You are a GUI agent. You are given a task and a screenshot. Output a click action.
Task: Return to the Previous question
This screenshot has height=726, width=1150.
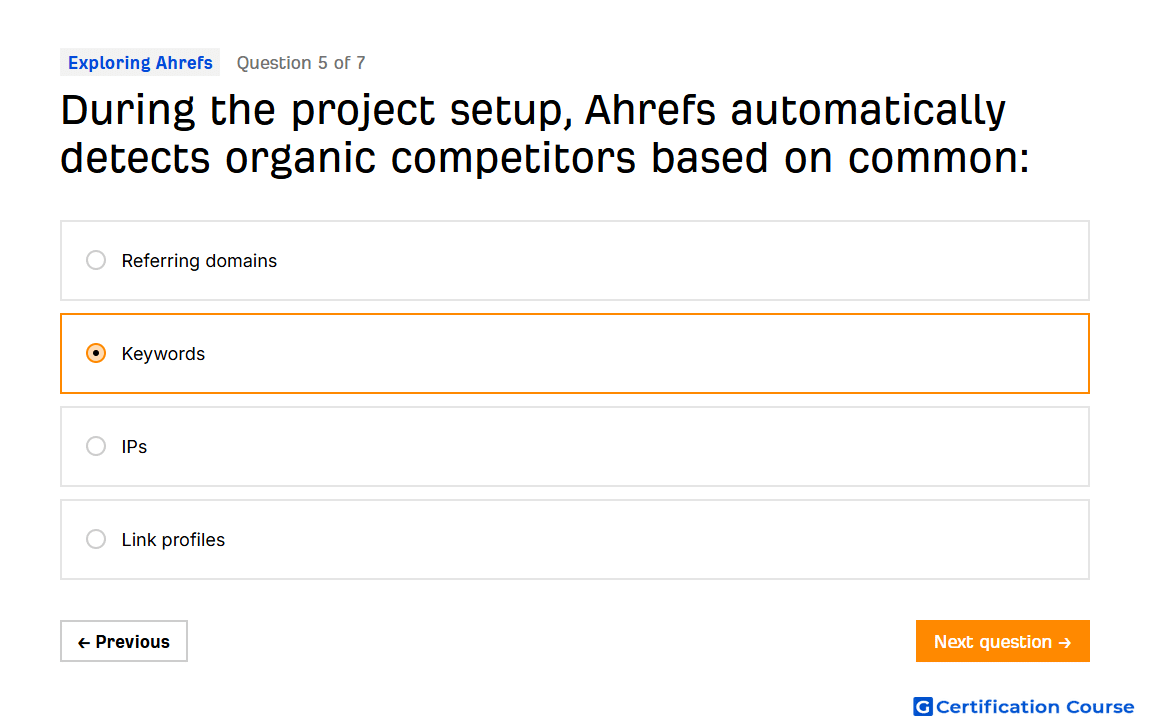pyautogui.click(x=124, y=642)
